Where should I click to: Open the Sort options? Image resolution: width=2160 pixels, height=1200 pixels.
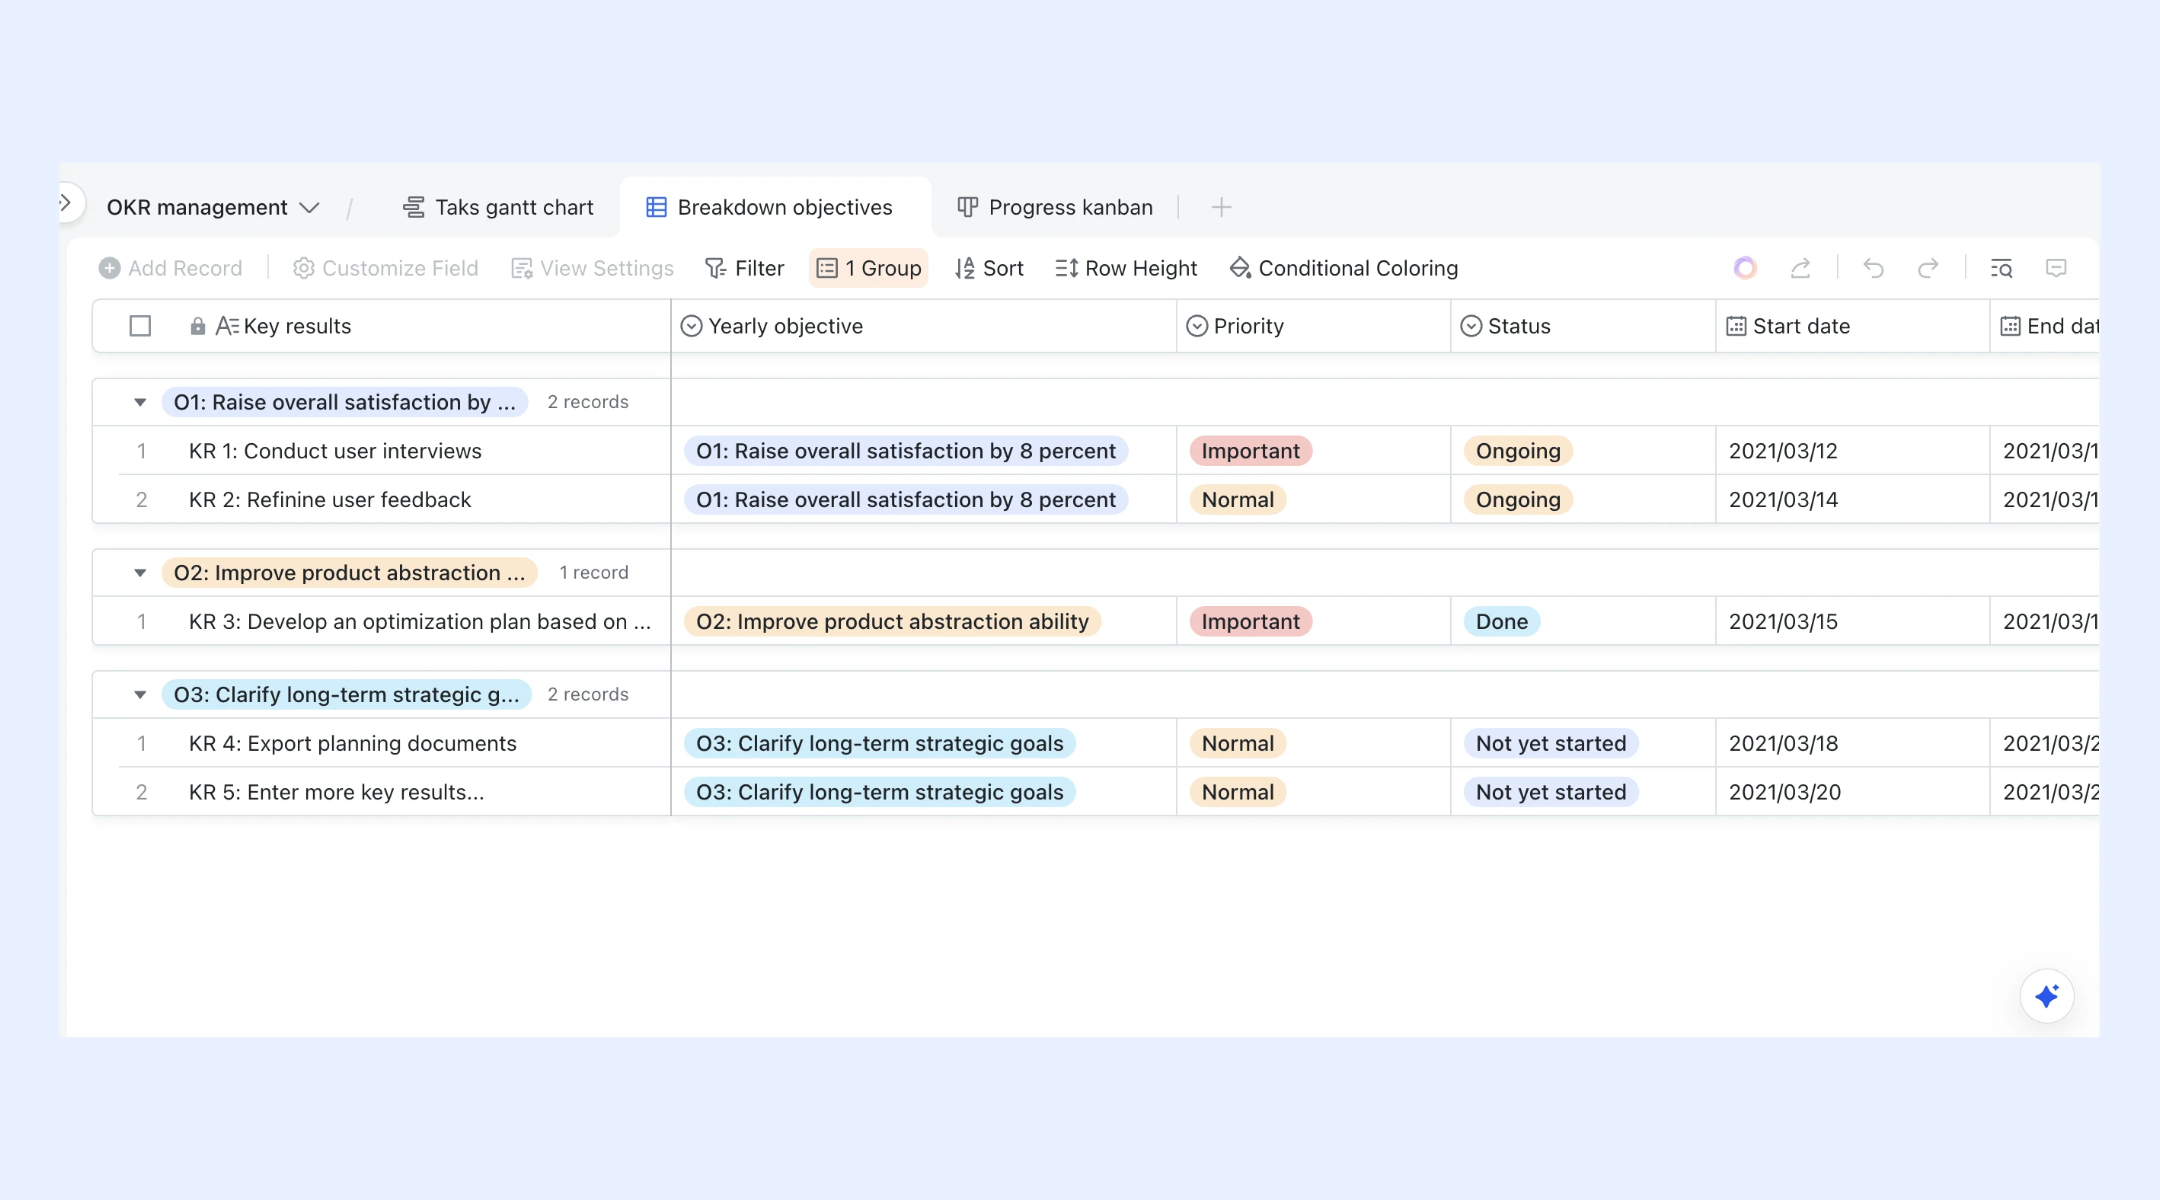click(989, 268)
